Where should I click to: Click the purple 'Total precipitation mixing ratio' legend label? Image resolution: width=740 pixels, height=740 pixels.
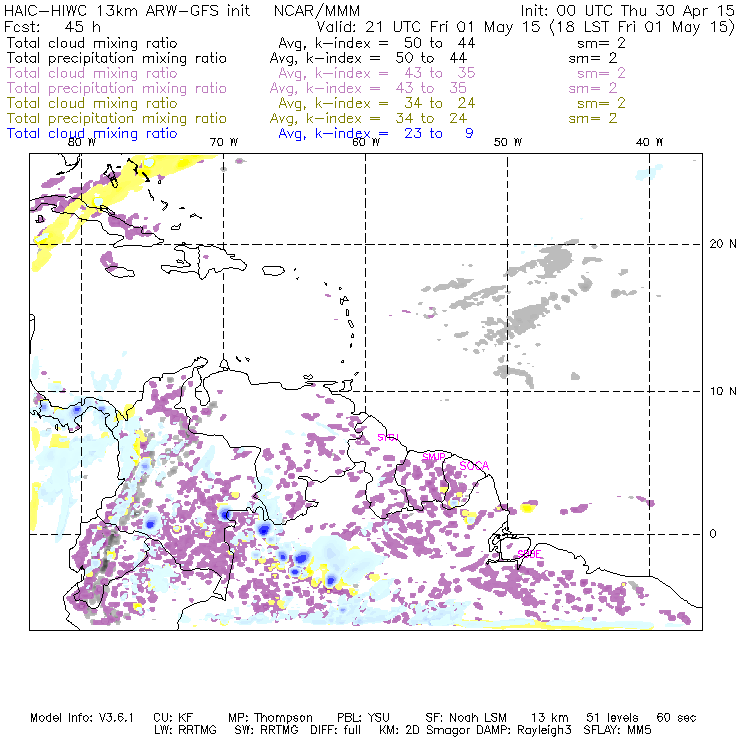[x=117, y=88]
